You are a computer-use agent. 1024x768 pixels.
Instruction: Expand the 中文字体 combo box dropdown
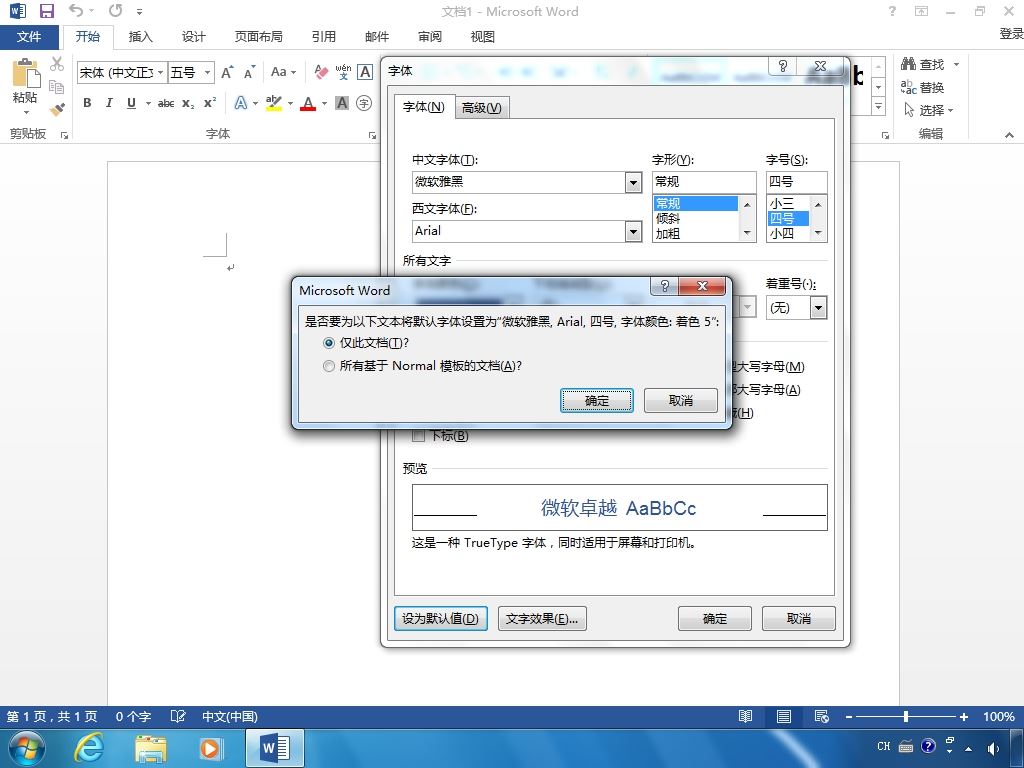click(633, 183)
